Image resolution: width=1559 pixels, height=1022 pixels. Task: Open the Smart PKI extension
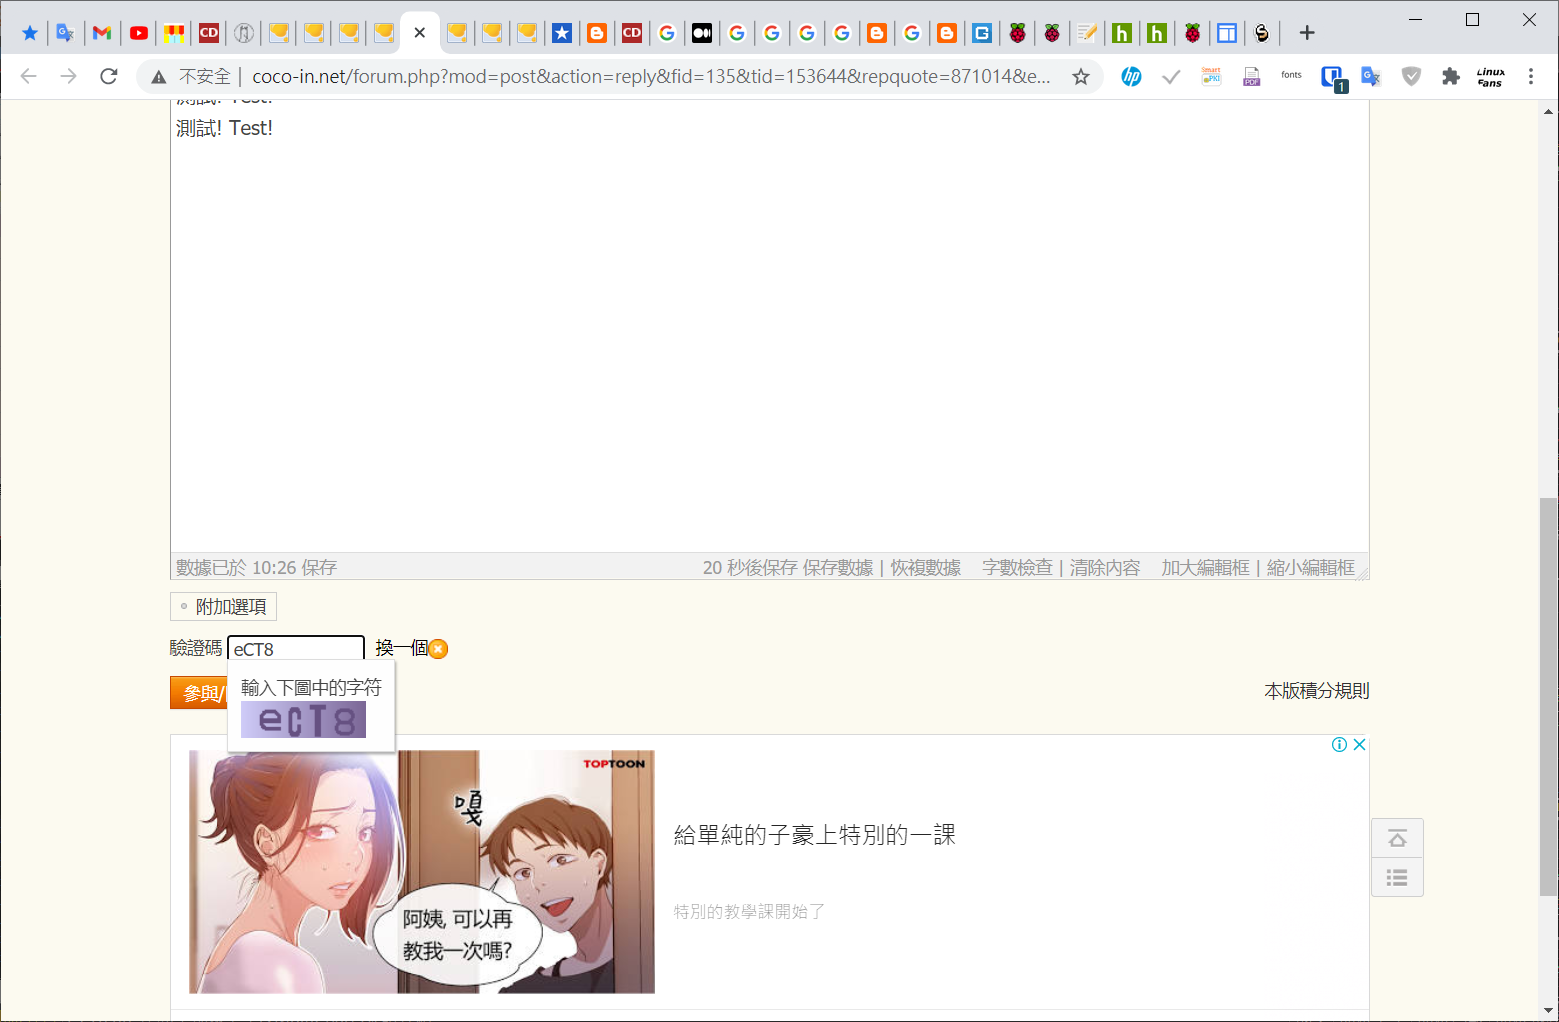1211,76
